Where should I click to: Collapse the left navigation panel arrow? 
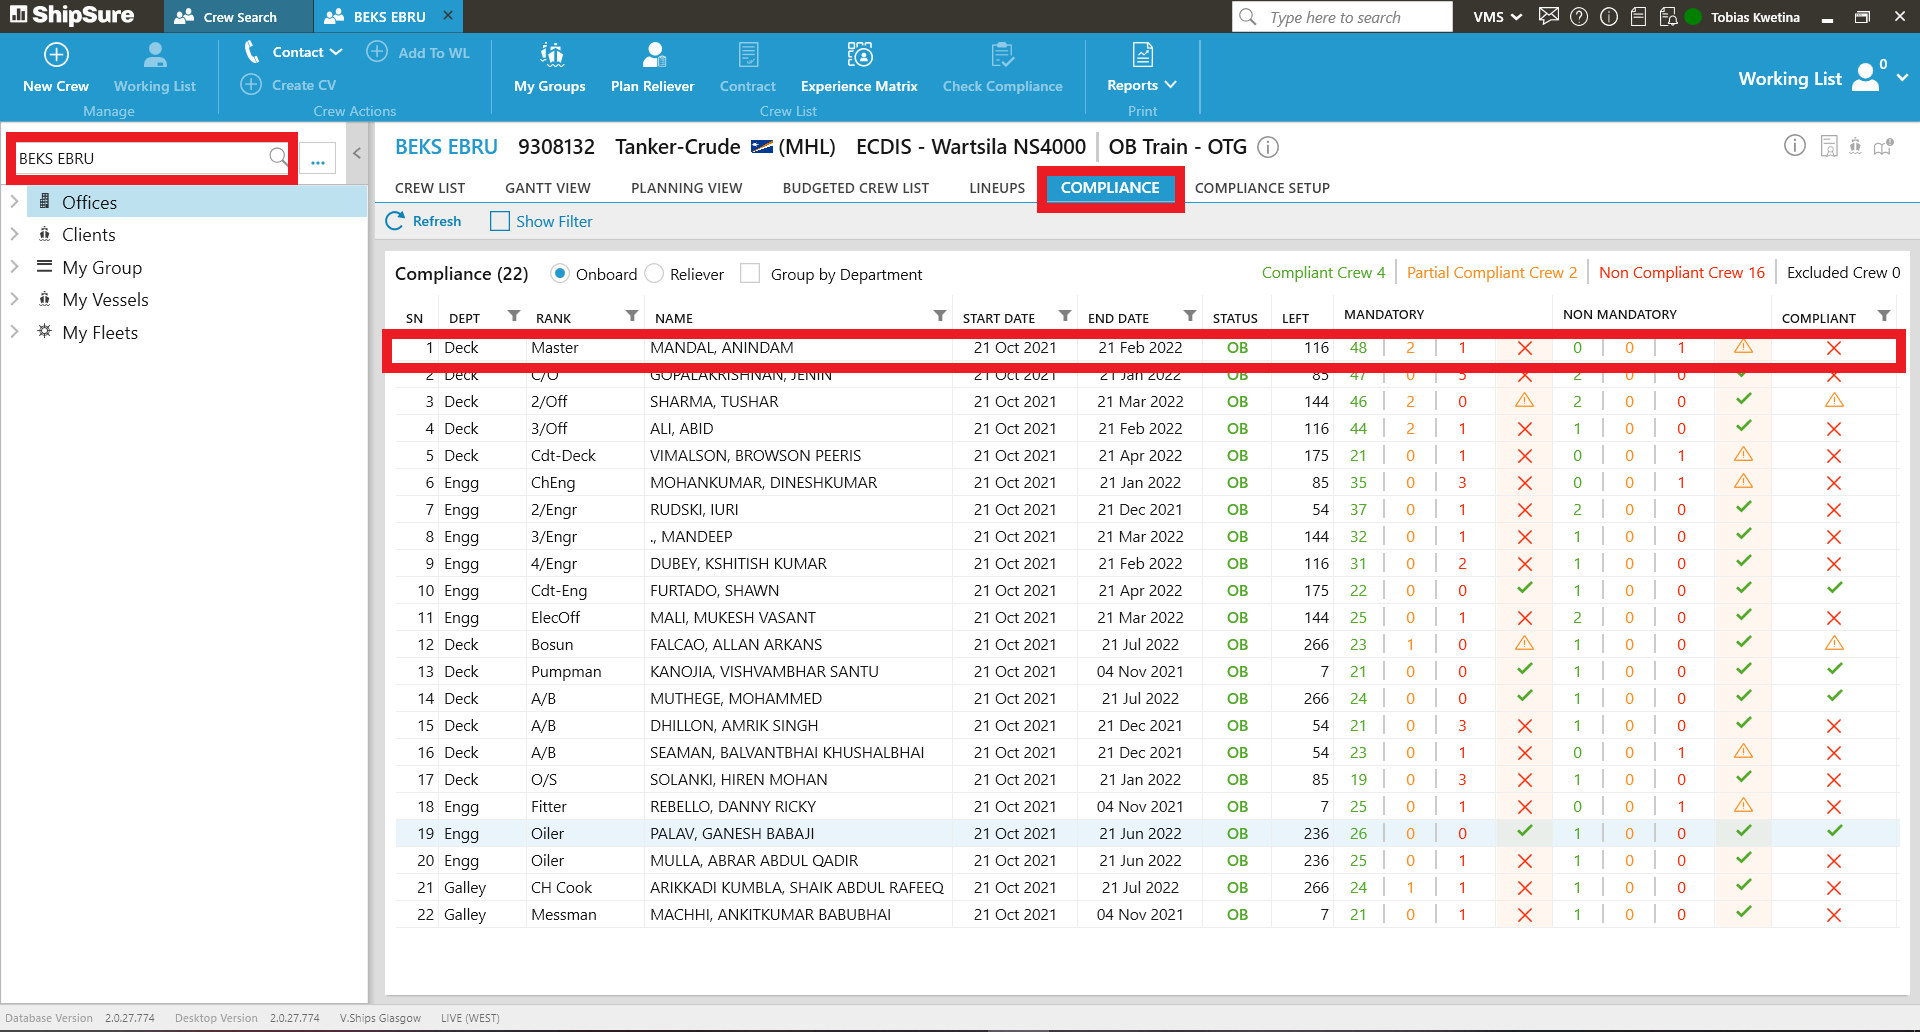[357, 154]
